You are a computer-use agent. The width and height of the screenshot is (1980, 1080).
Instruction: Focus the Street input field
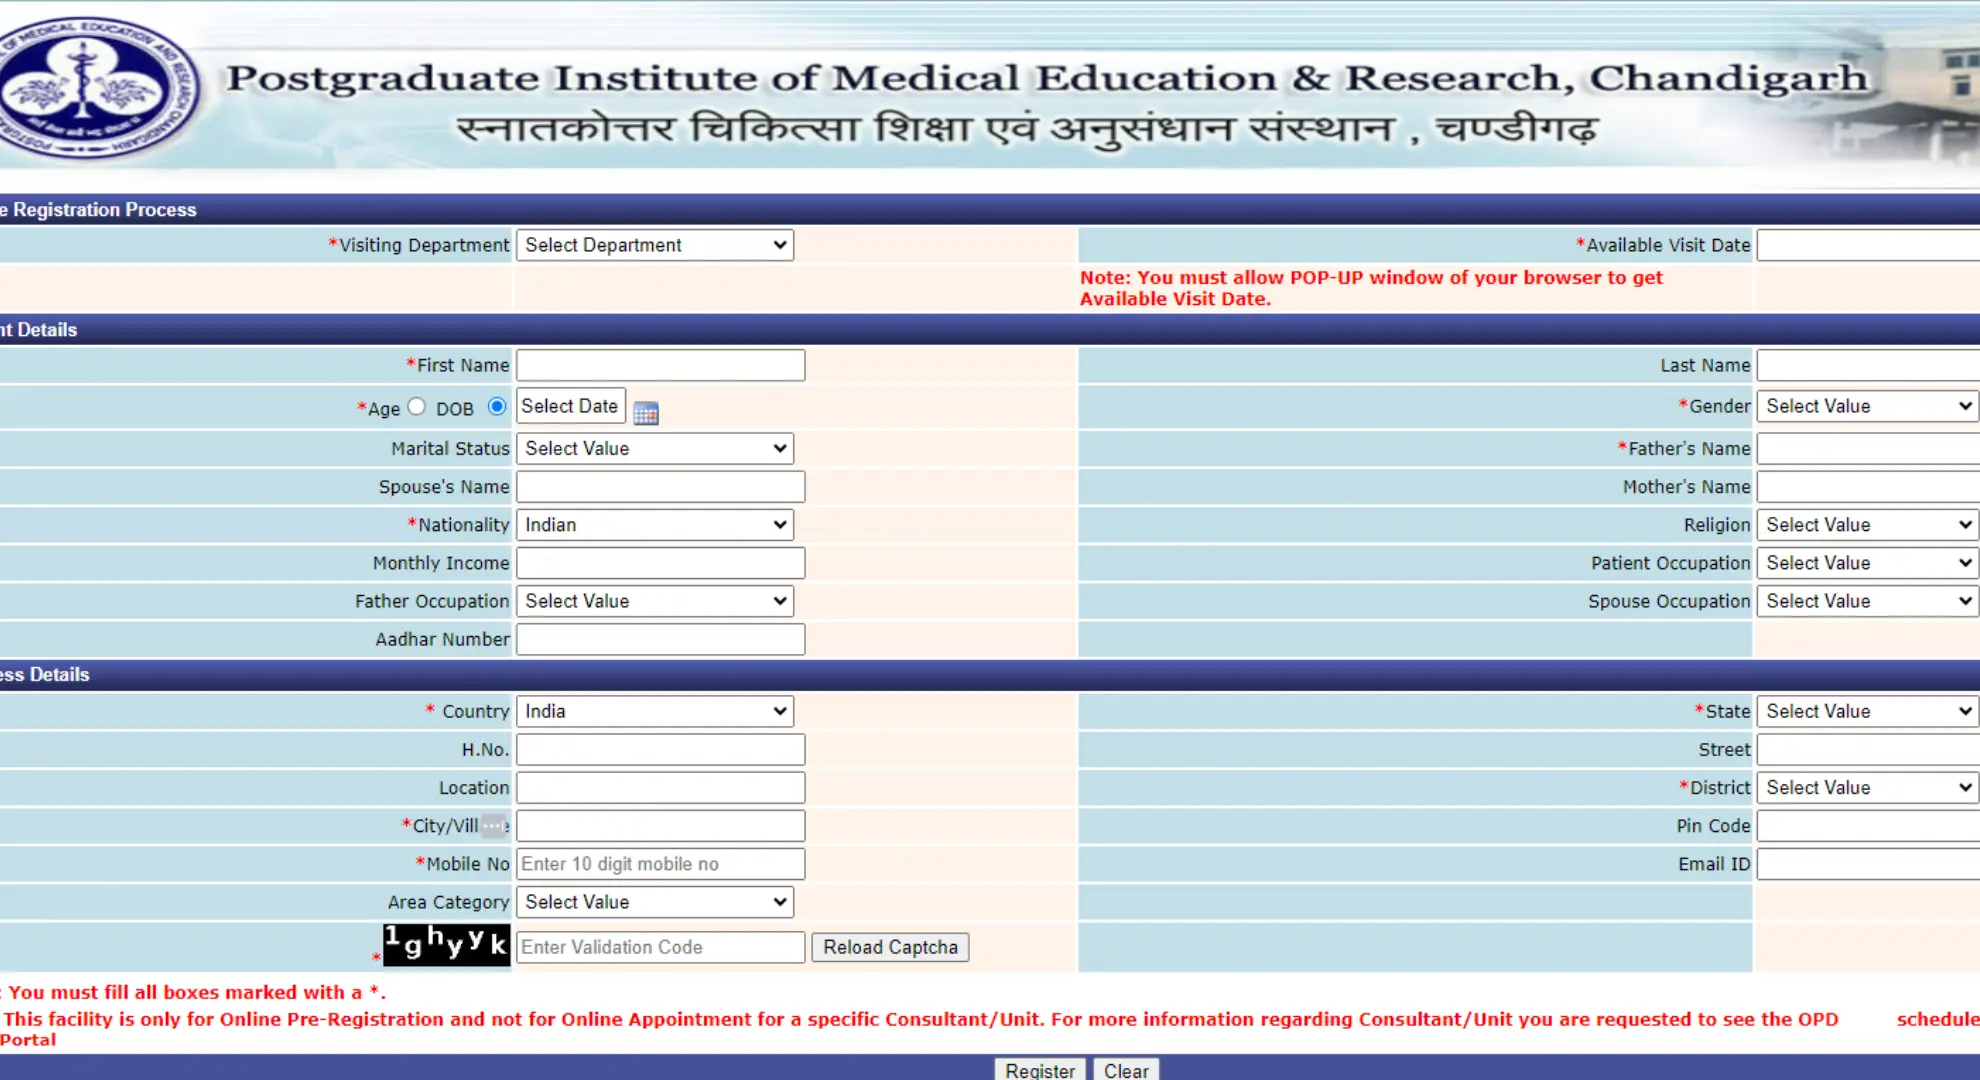pos(1868,749)
